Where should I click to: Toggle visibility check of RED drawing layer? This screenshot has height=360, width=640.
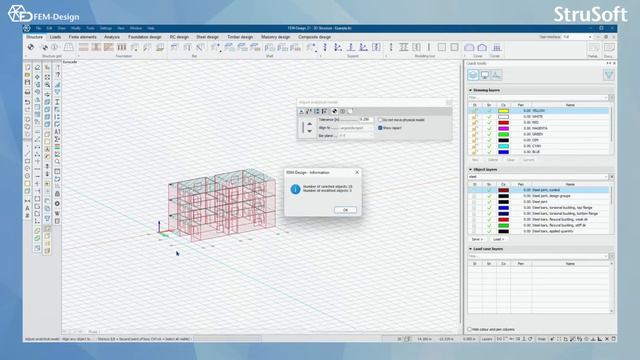coord(489,122)
